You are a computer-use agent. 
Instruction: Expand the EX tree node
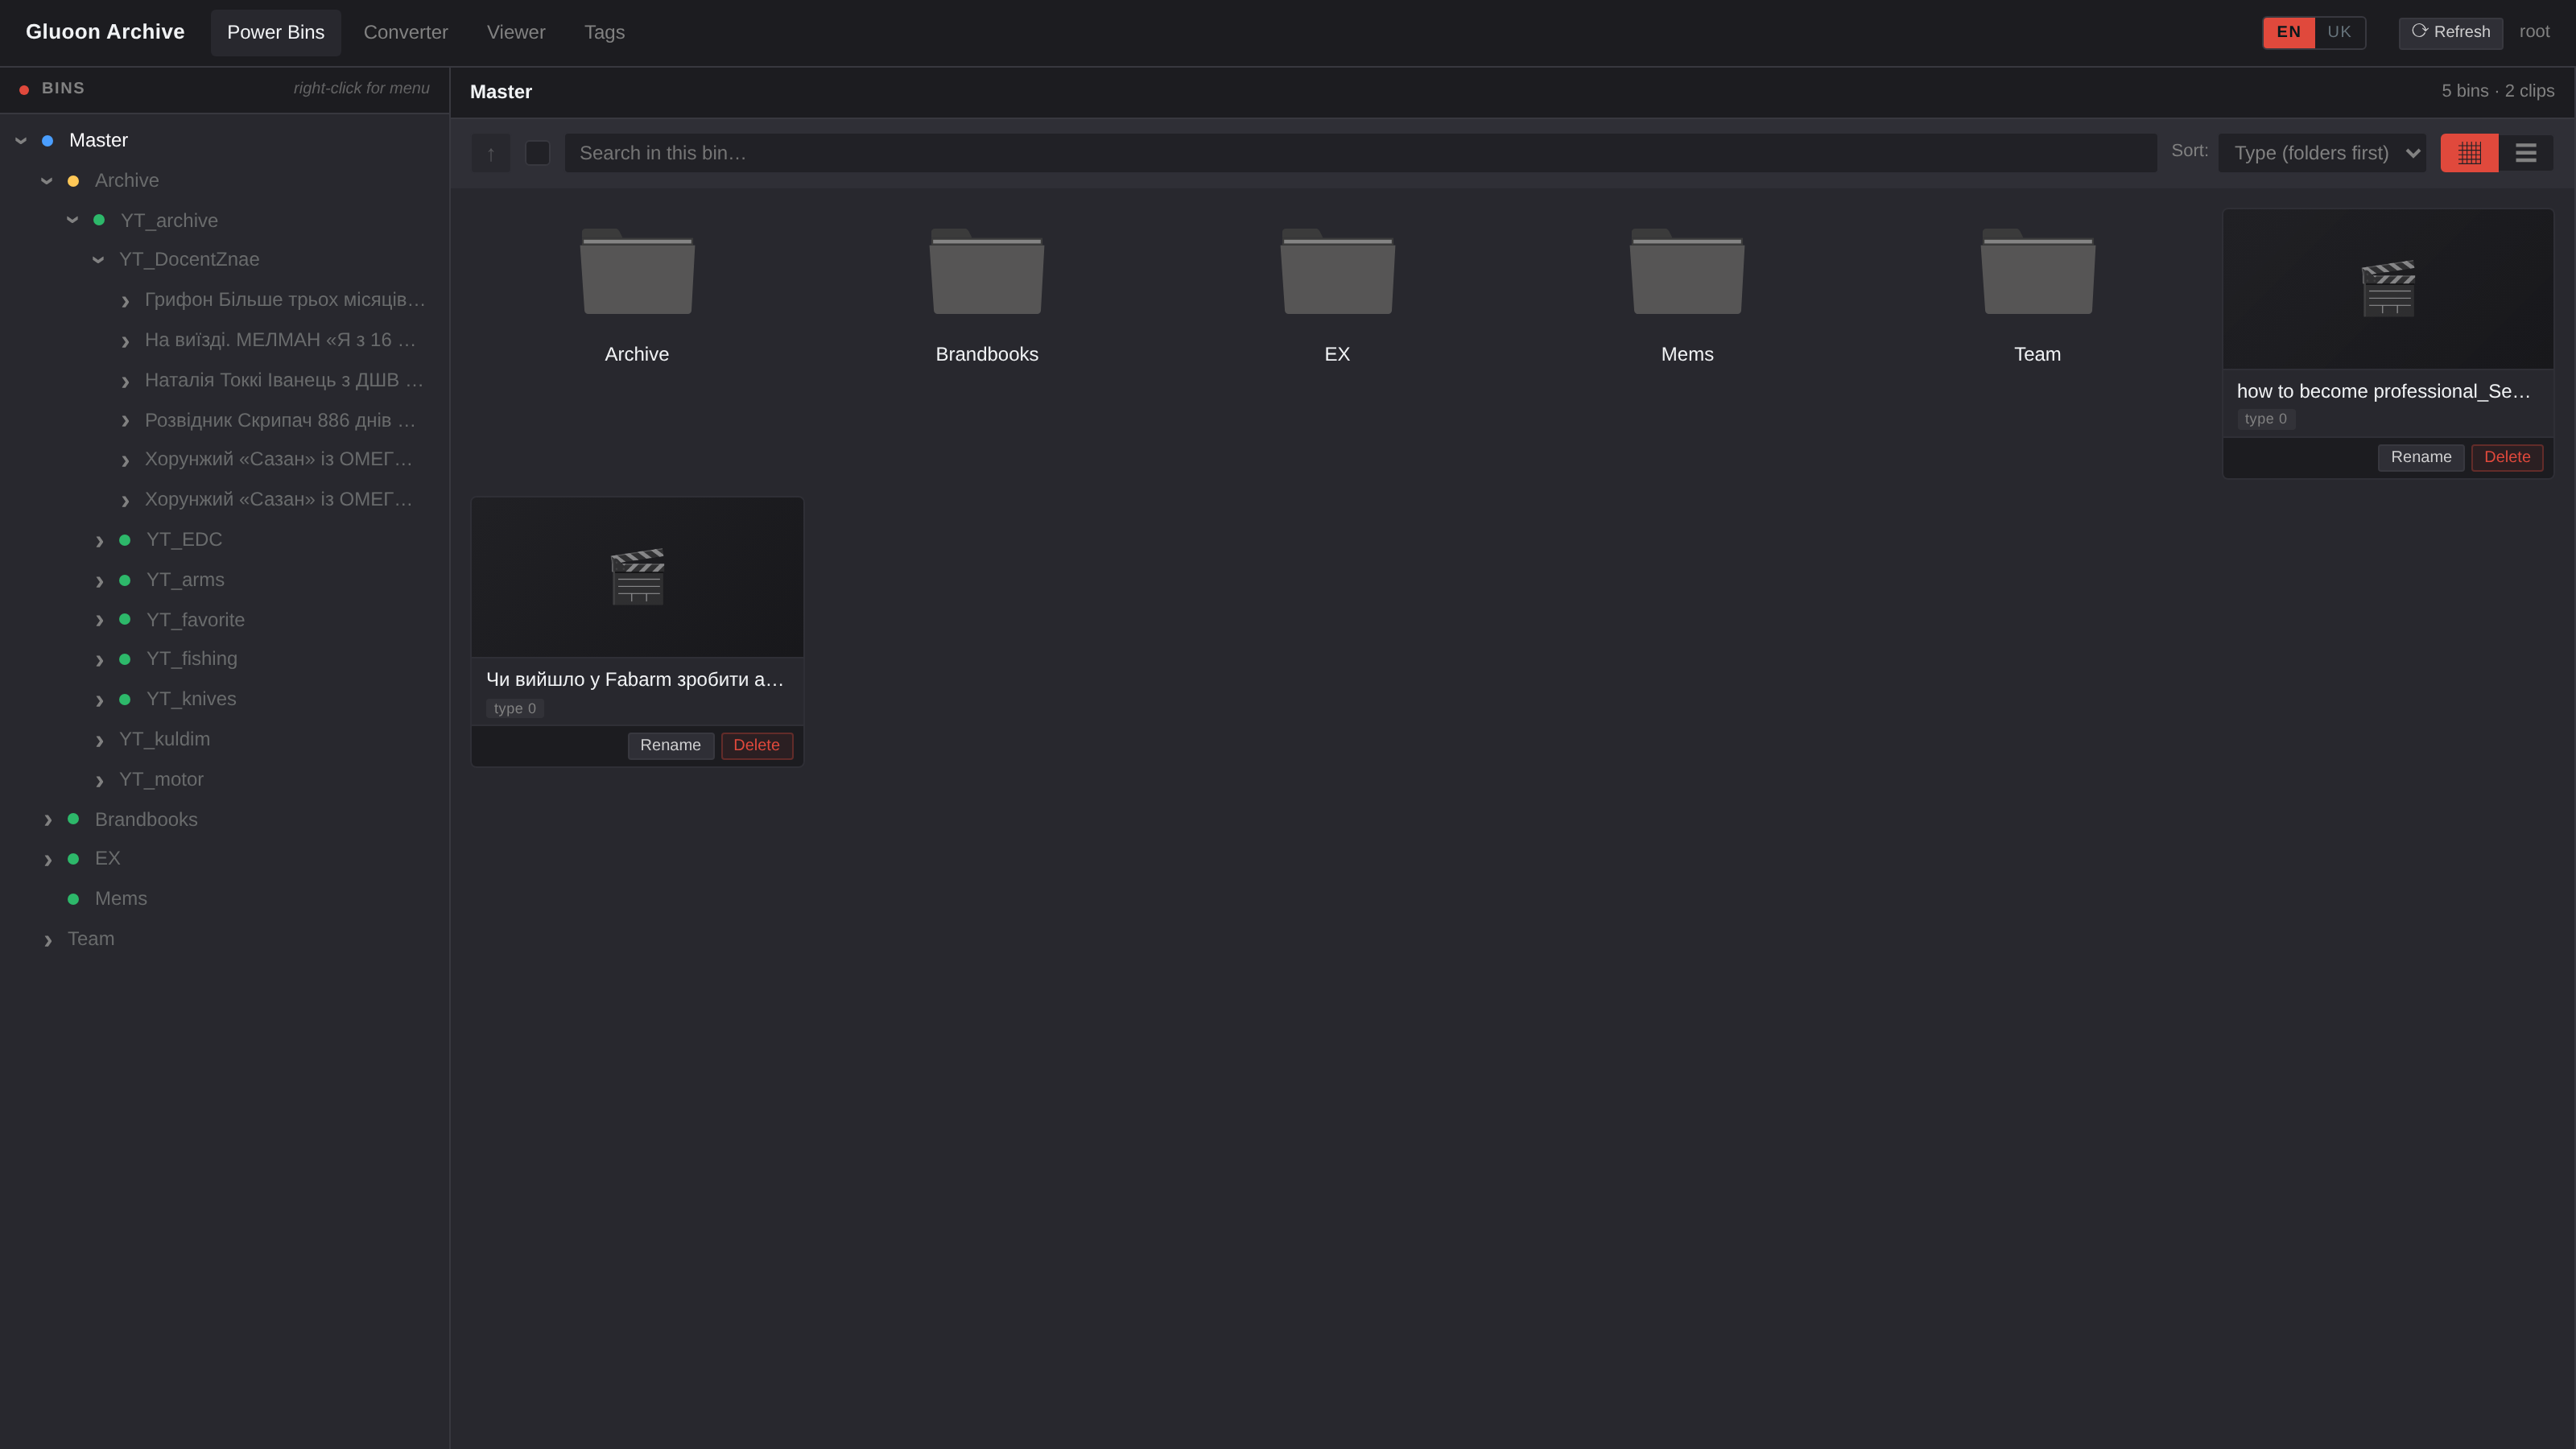pyautogui.click(x=47, y=860)
